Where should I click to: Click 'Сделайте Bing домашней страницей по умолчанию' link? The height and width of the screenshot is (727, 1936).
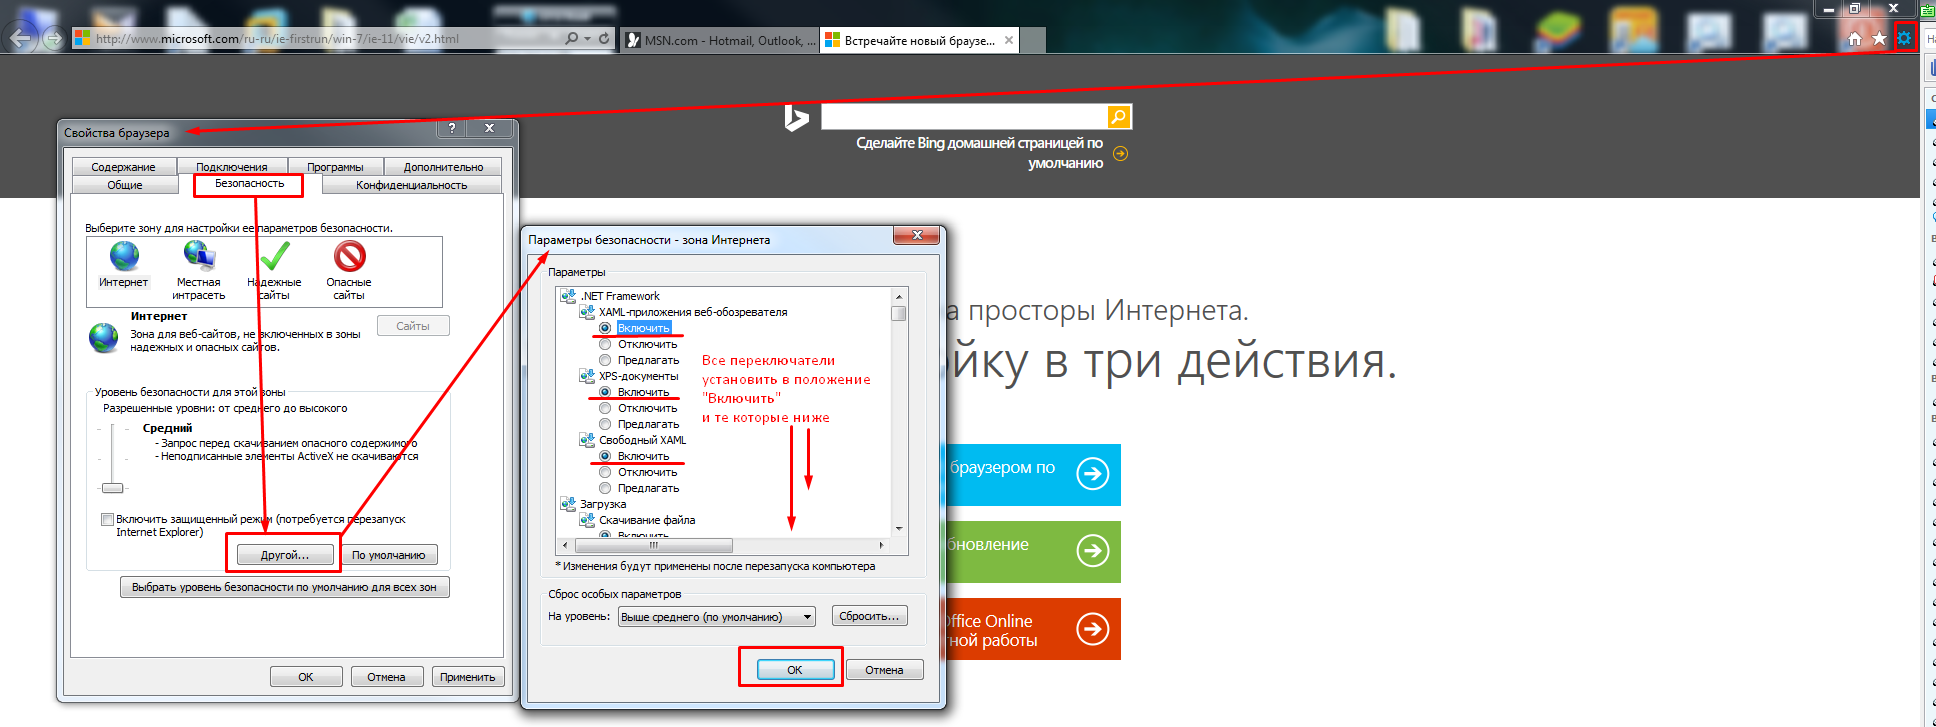(980, 153)
